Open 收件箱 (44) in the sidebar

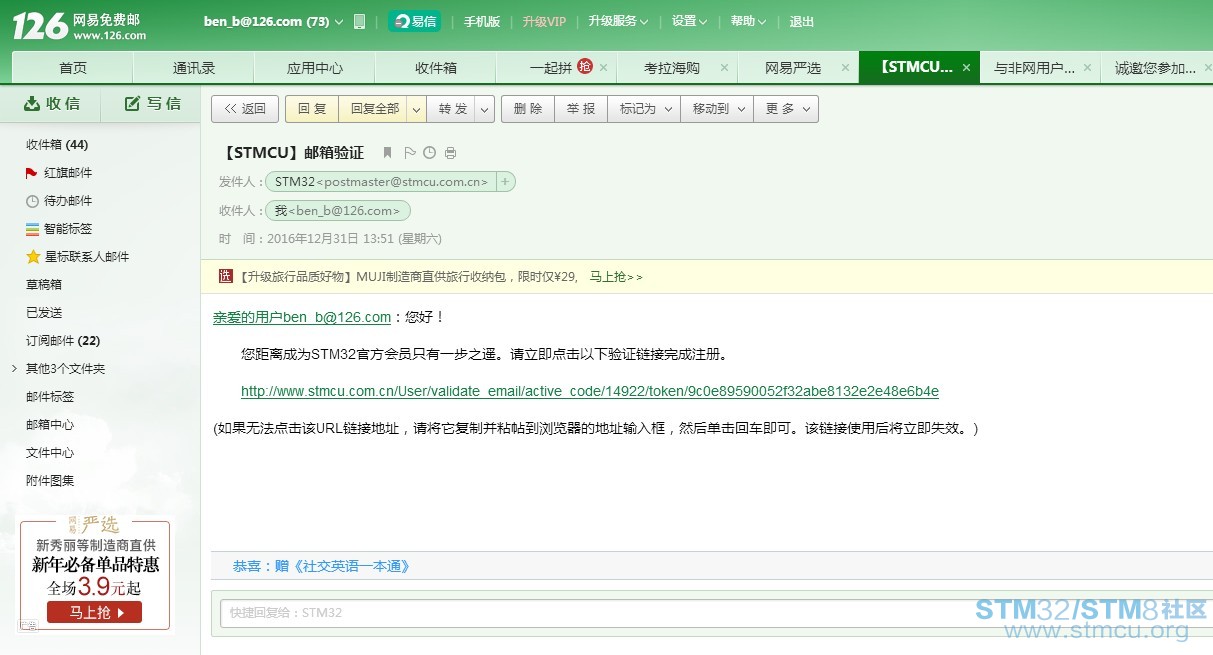point(57,145)
